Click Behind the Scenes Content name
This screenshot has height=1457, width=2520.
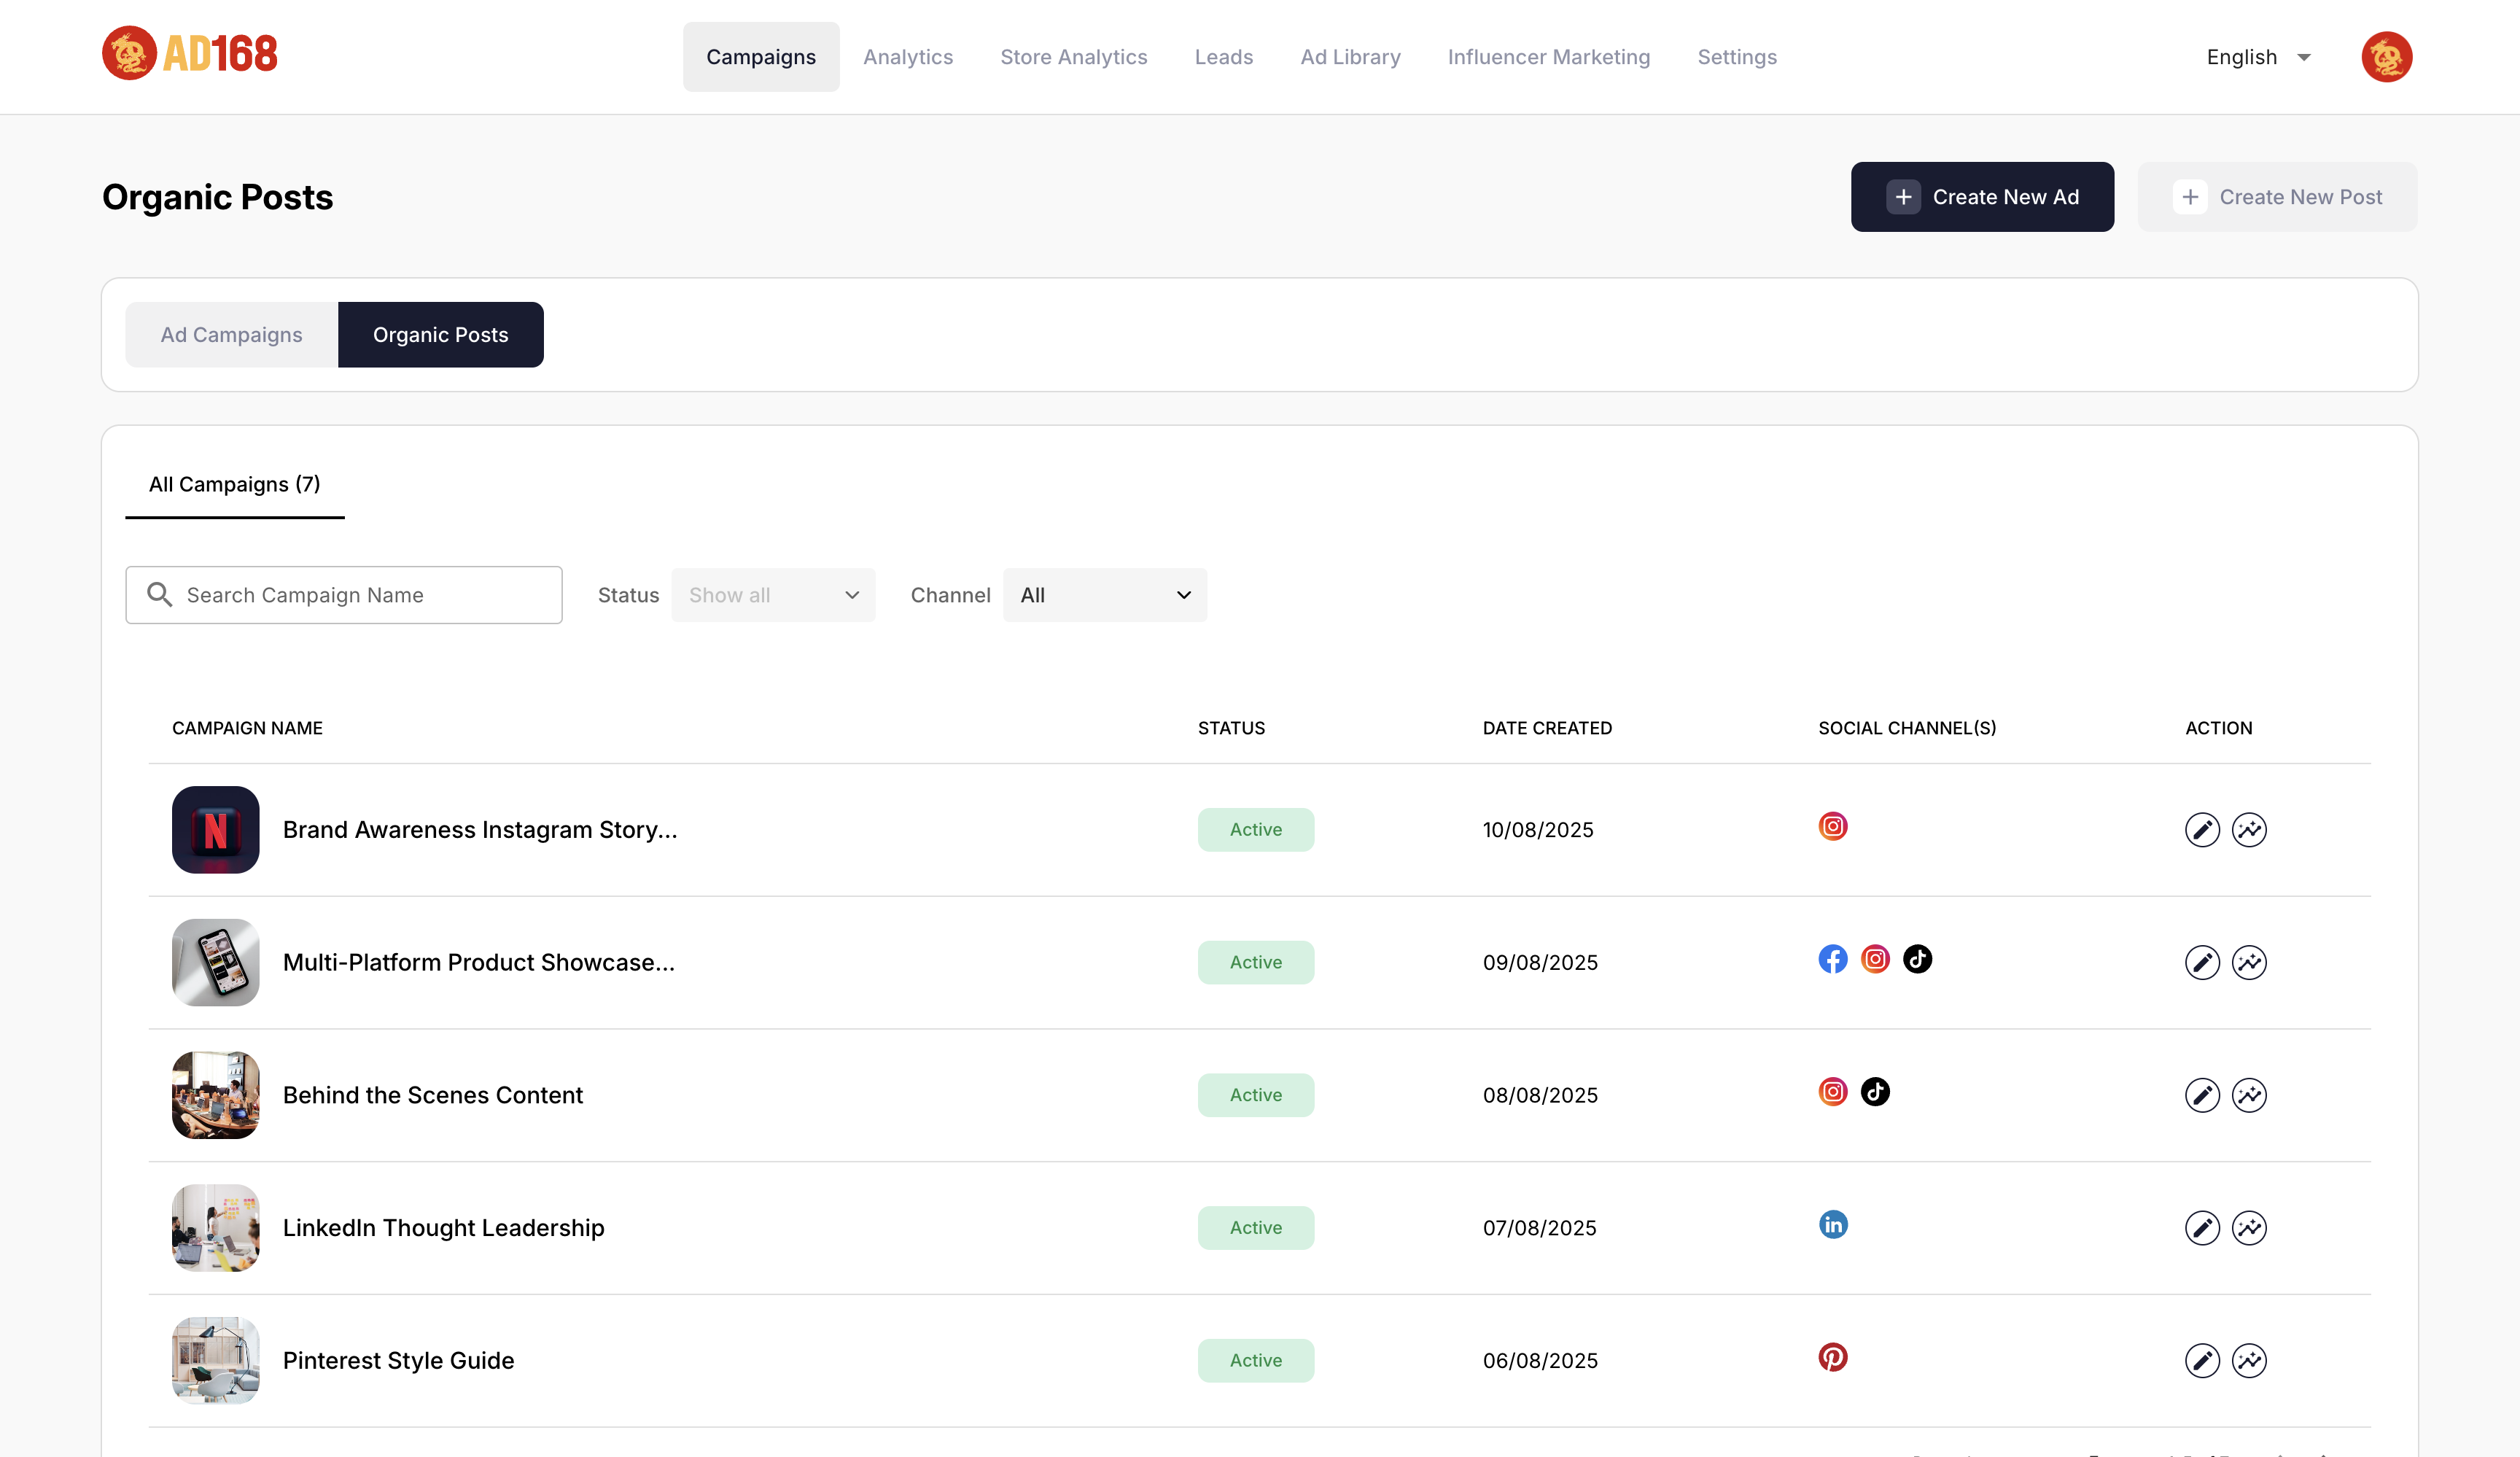click(432, 1095)
